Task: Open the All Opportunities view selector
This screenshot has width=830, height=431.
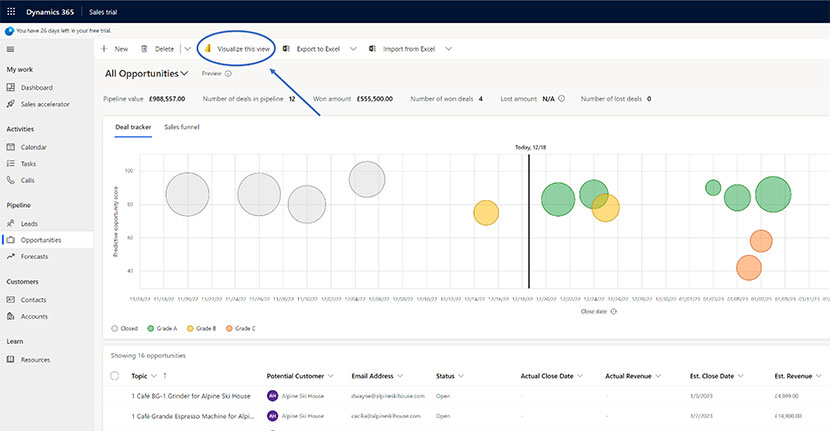Action: (147, 74)
